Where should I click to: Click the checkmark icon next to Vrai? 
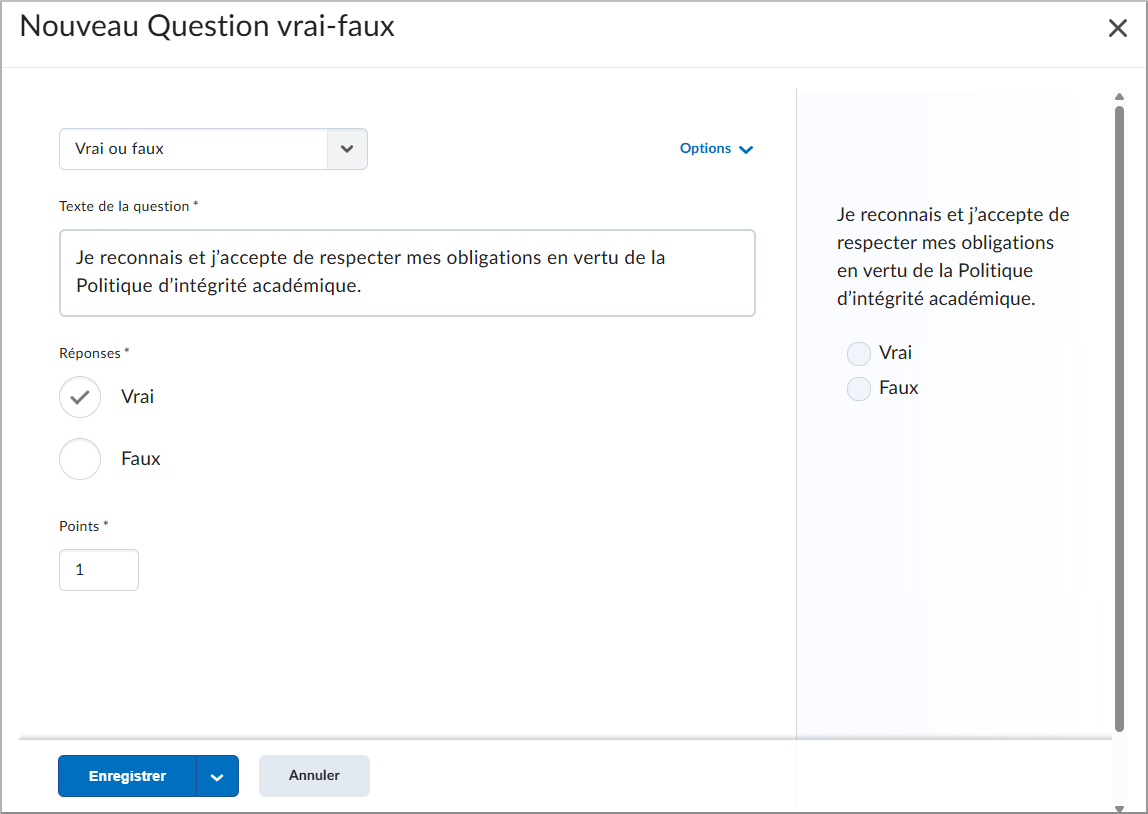coord(80,397)
